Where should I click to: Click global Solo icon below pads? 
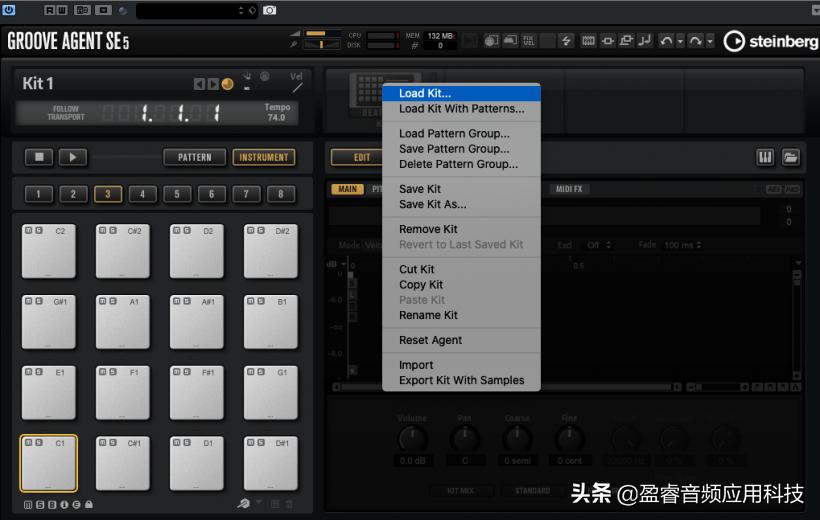tap(40, 505)
